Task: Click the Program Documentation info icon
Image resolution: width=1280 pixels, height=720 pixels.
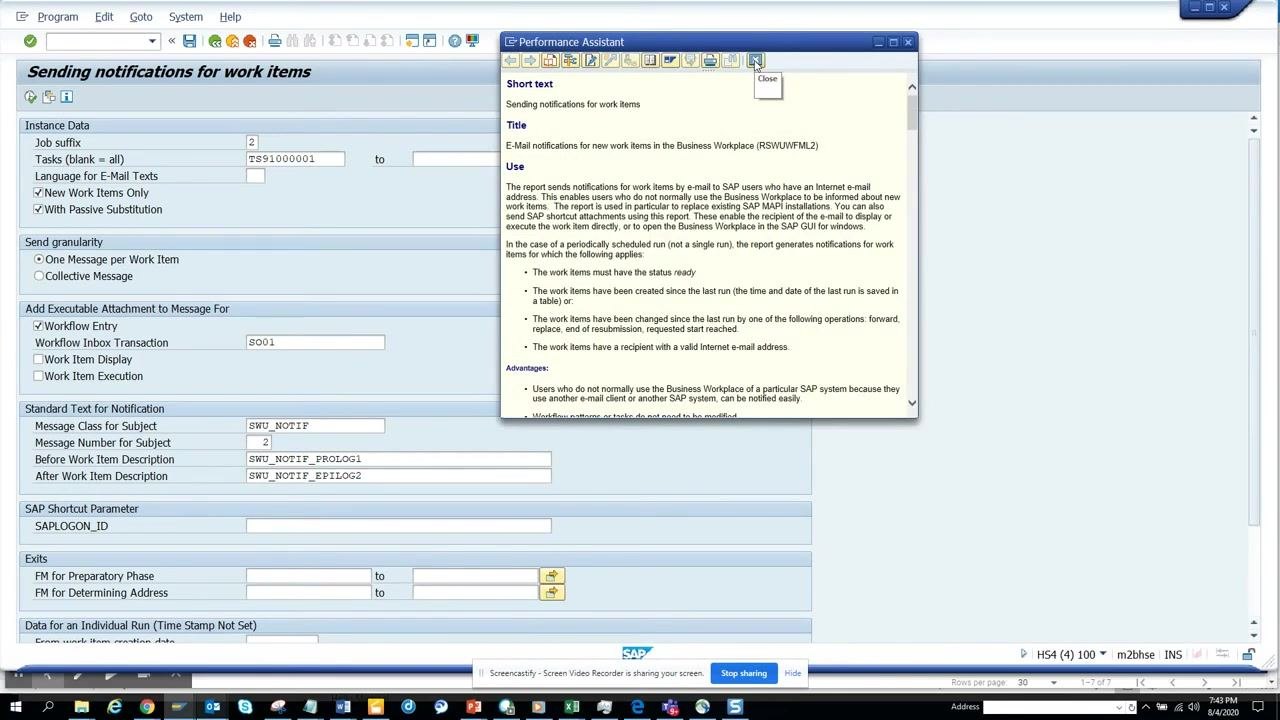Action: (66, 97)
